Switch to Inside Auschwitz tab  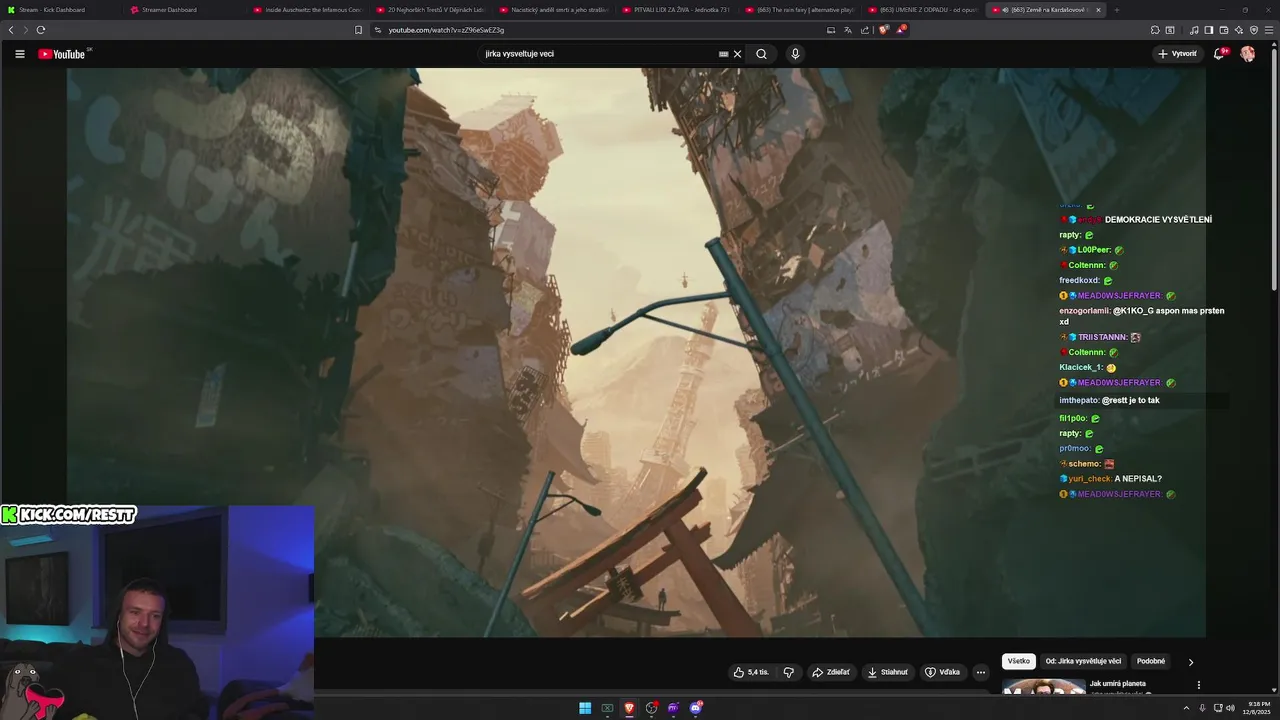[x=308, y=10]
